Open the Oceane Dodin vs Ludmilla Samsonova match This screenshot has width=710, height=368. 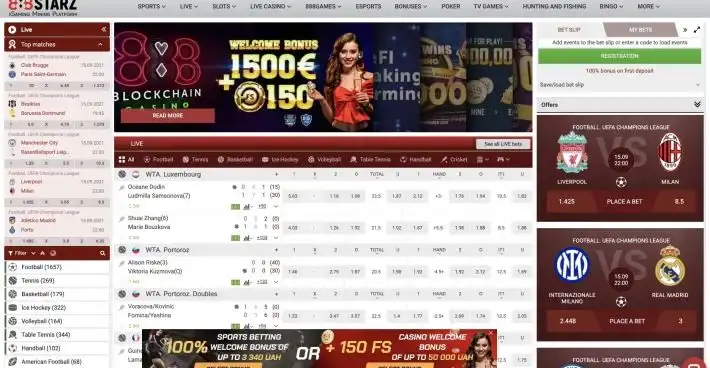[159, 191]
